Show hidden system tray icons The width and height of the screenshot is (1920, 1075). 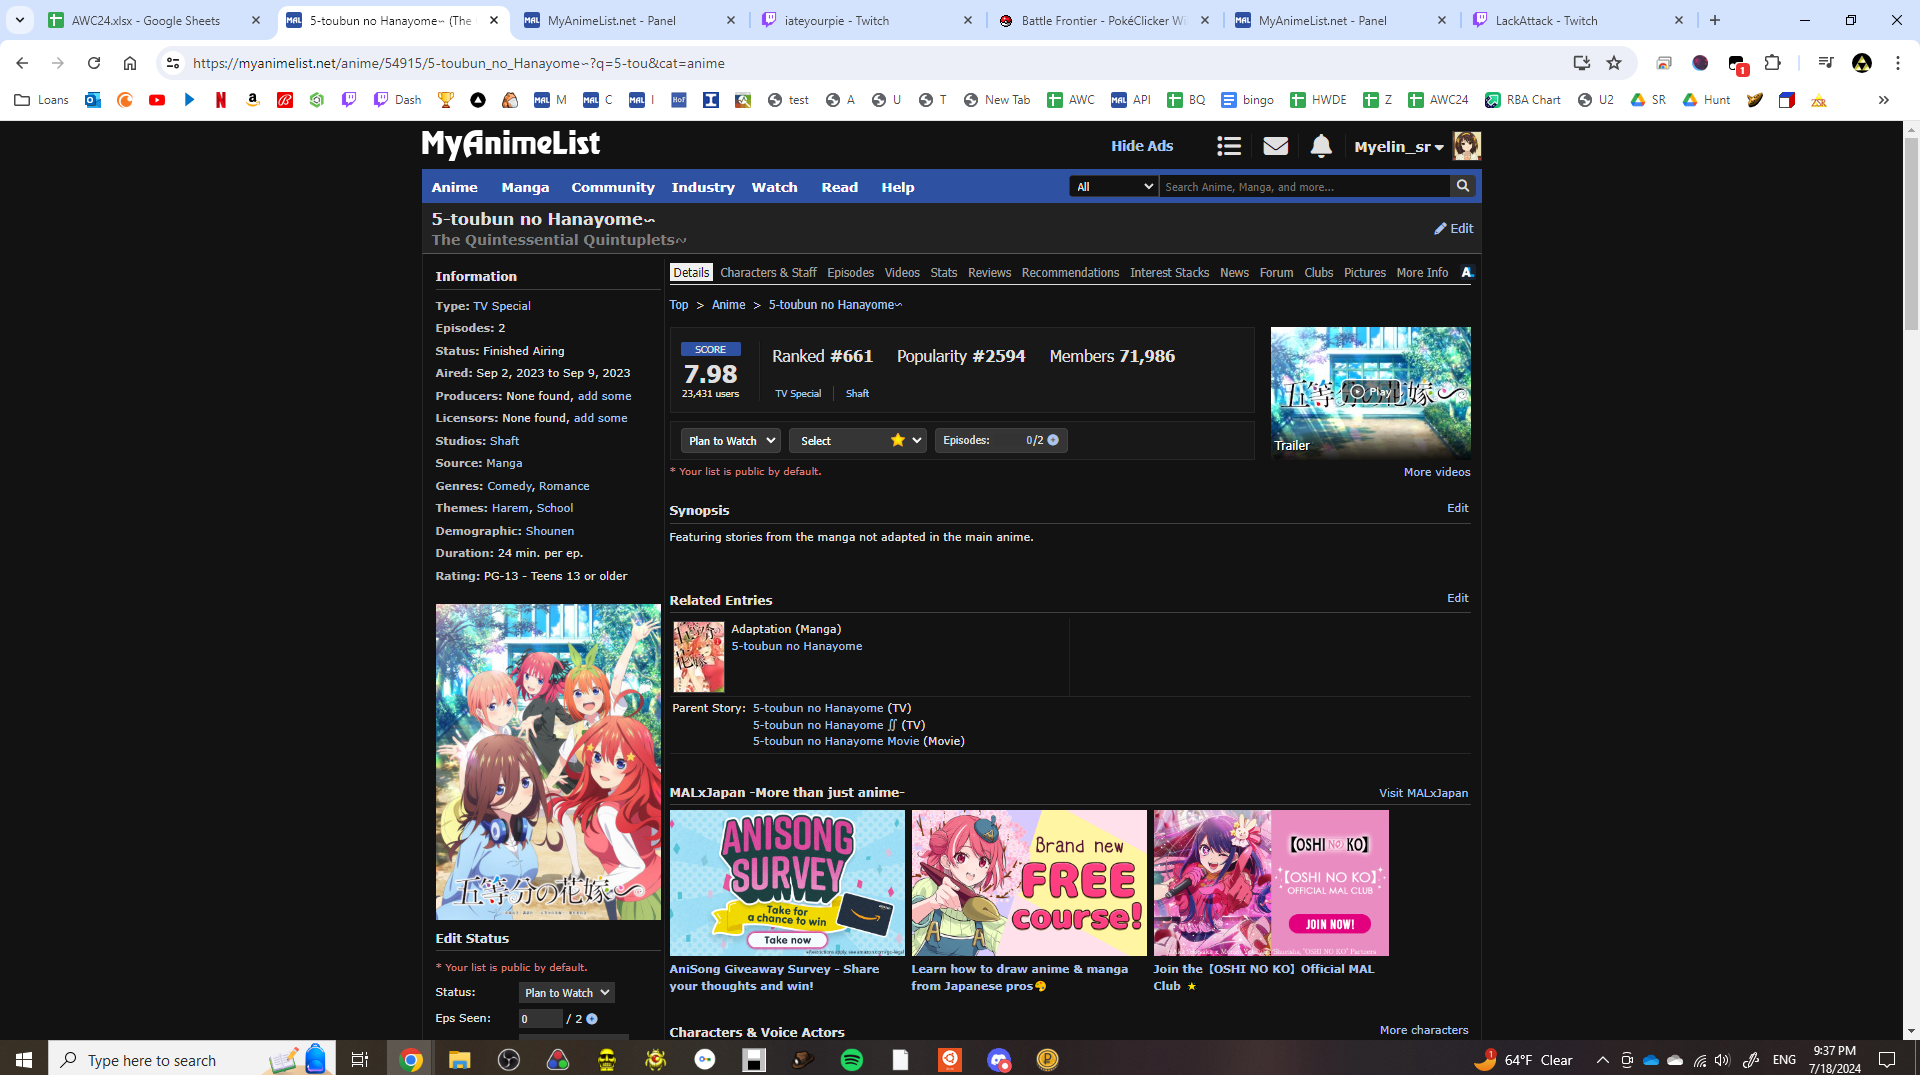pyautogui.click(x=1603, y=1060)
